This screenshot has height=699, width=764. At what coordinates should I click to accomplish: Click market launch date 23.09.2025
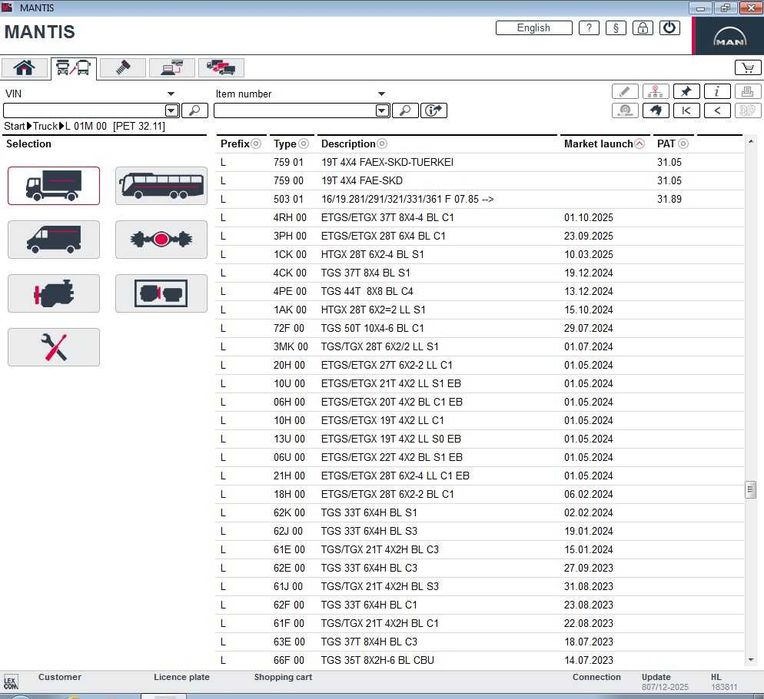point(589,236)
